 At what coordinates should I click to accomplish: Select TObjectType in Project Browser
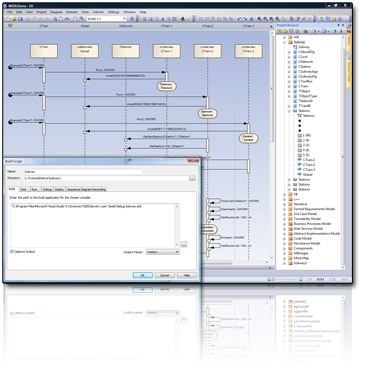pyautogui.click(x=308, y=96)
